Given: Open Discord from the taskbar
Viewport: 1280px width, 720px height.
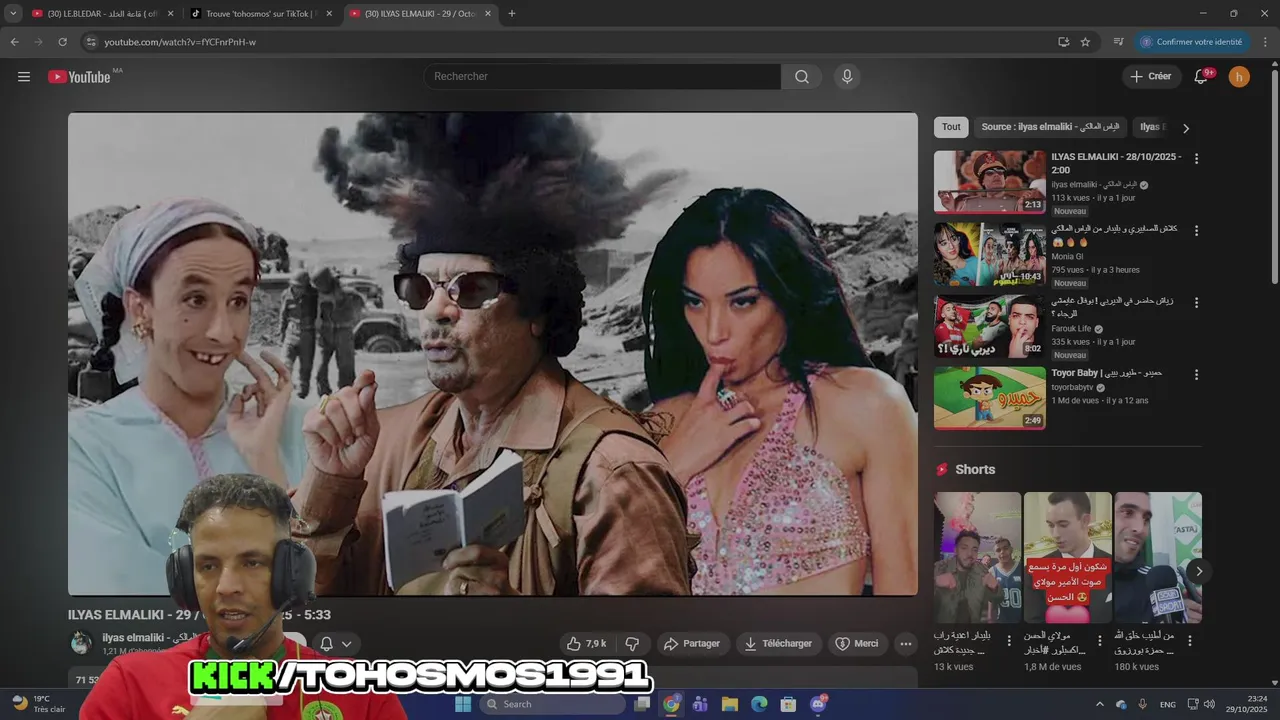Looking at the screenshot, I should tap(818, 704).
